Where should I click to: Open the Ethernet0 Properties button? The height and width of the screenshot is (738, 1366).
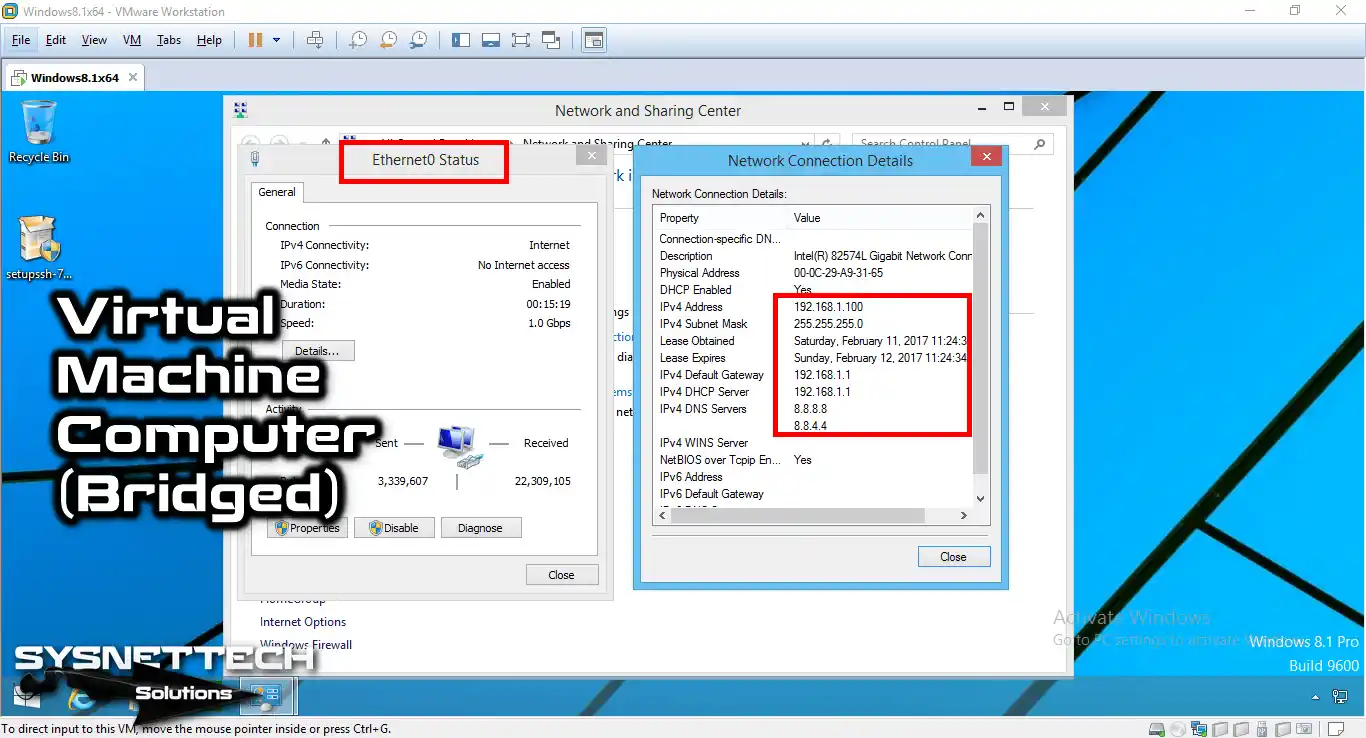coord(308,528)
